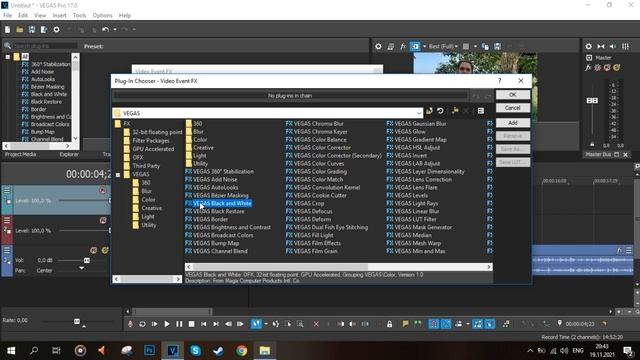Open Skype from the Windows taskbar
640x360 pixels.
coord(196,351)
